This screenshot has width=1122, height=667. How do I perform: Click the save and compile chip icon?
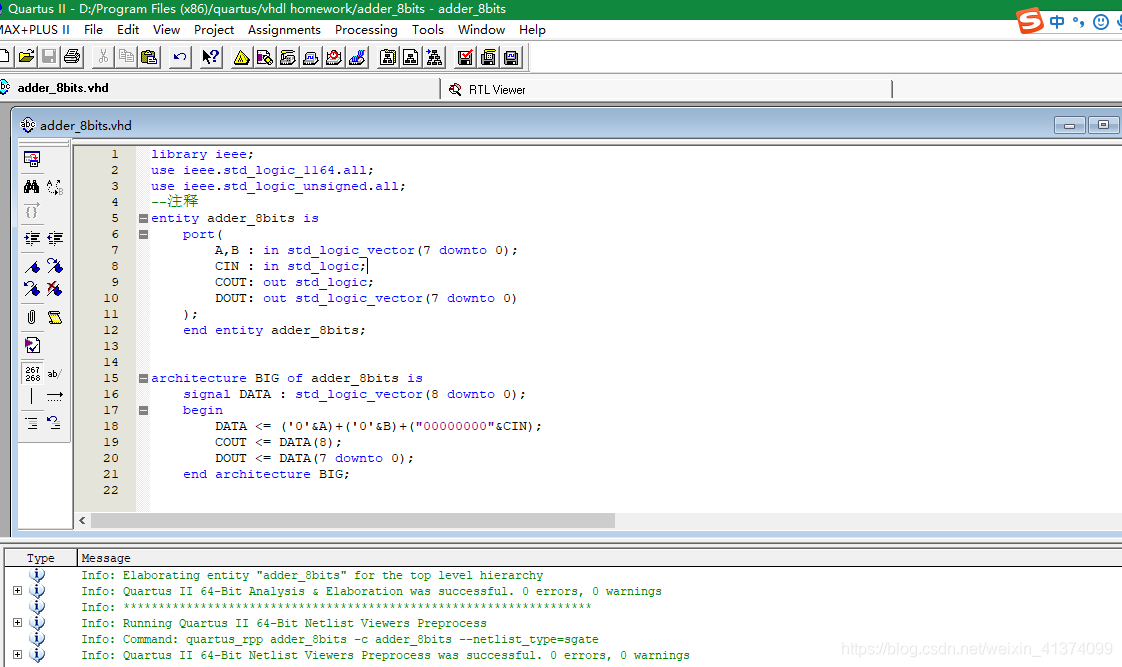(x=488, y=57)
